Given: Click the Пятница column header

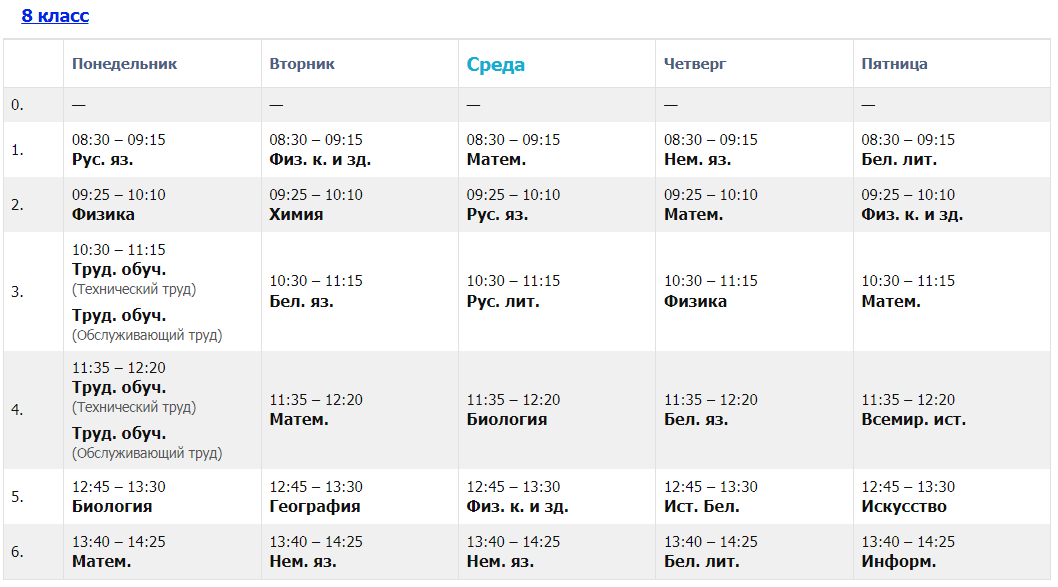Looking at the screenshot, I should (x=895, y=64).
